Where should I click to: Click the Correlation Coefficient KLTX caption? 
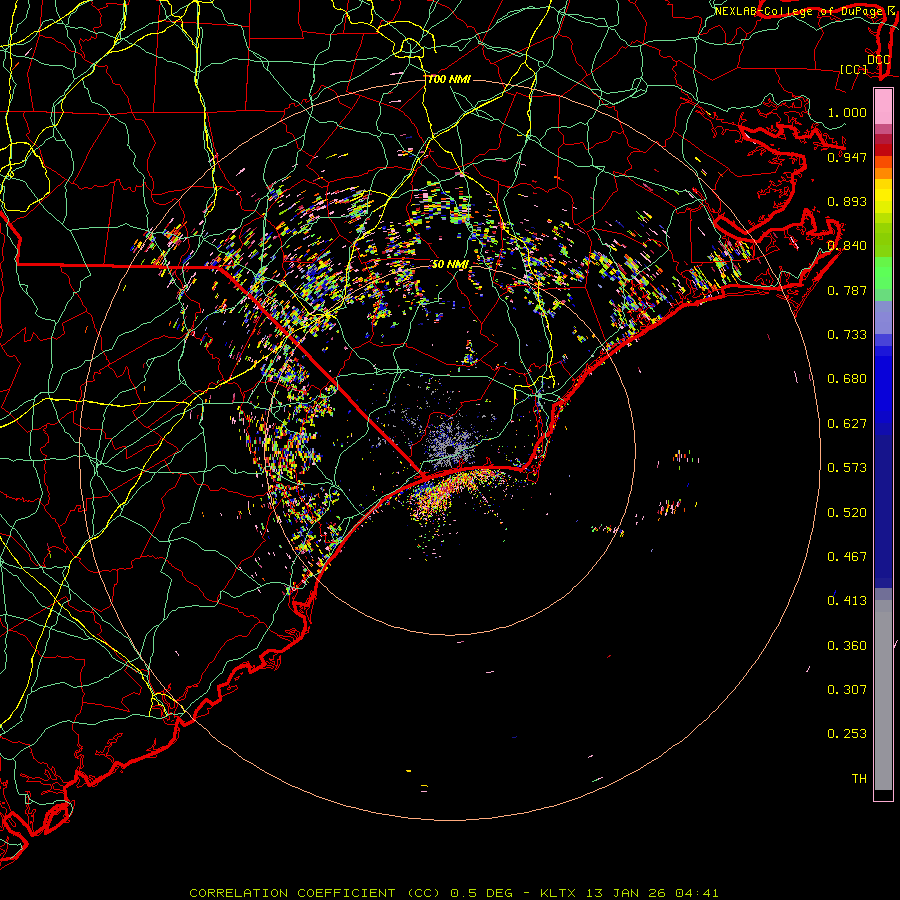pos(453,893)
